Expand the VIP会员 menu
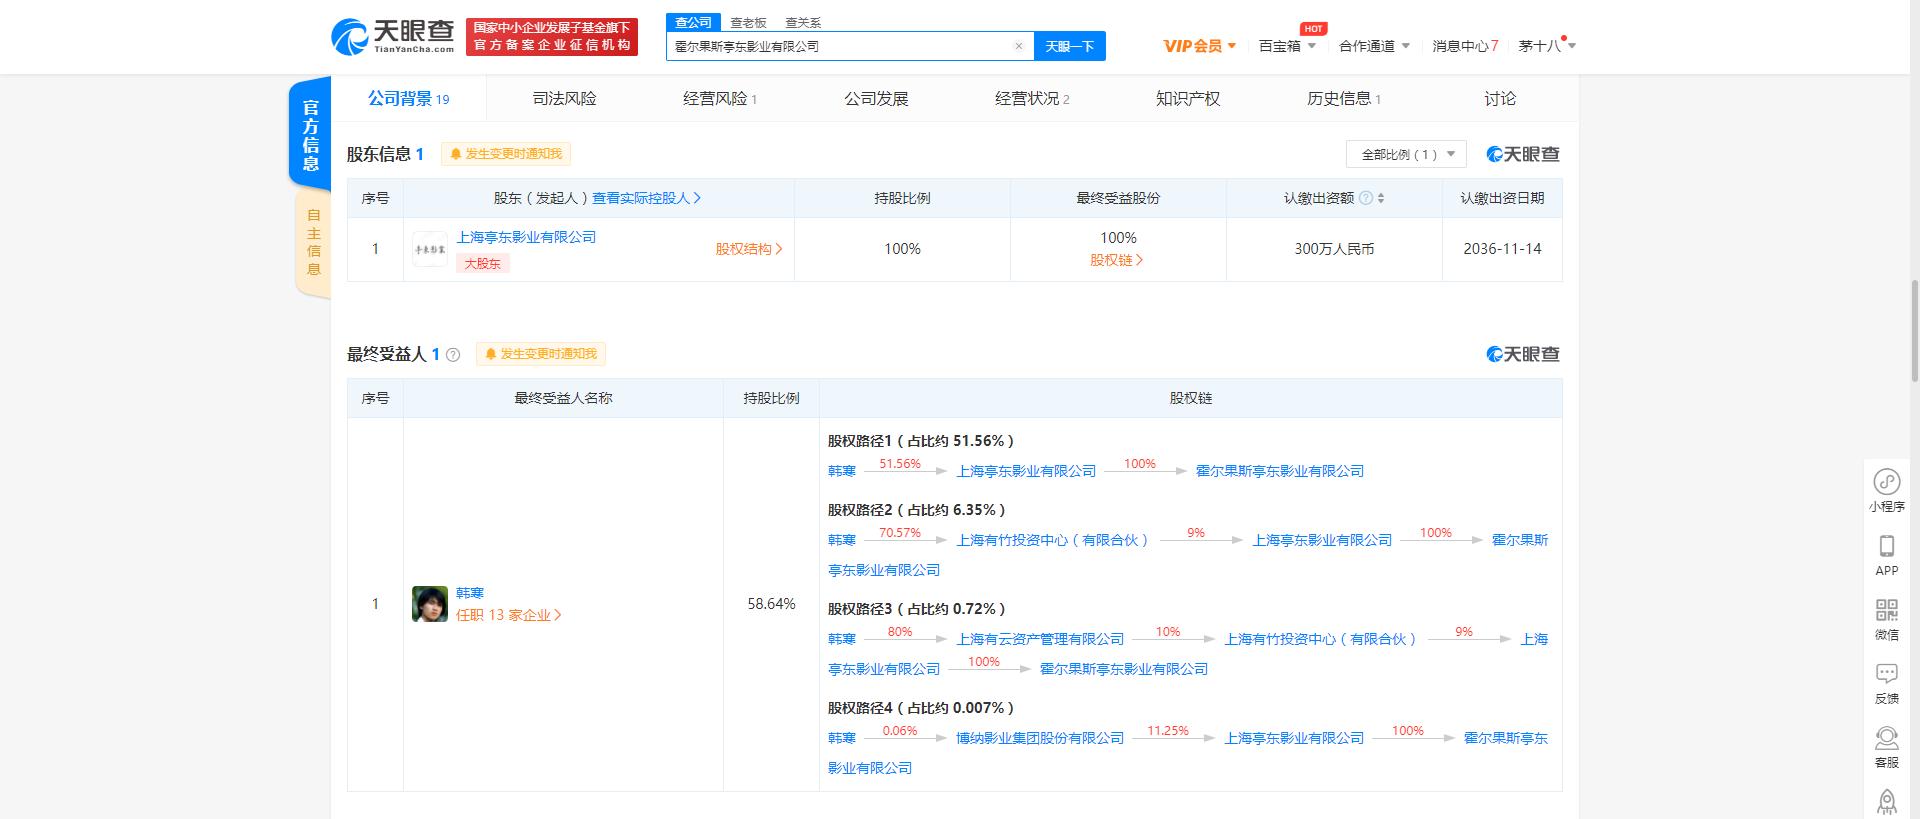 (x=1200, y=46)
